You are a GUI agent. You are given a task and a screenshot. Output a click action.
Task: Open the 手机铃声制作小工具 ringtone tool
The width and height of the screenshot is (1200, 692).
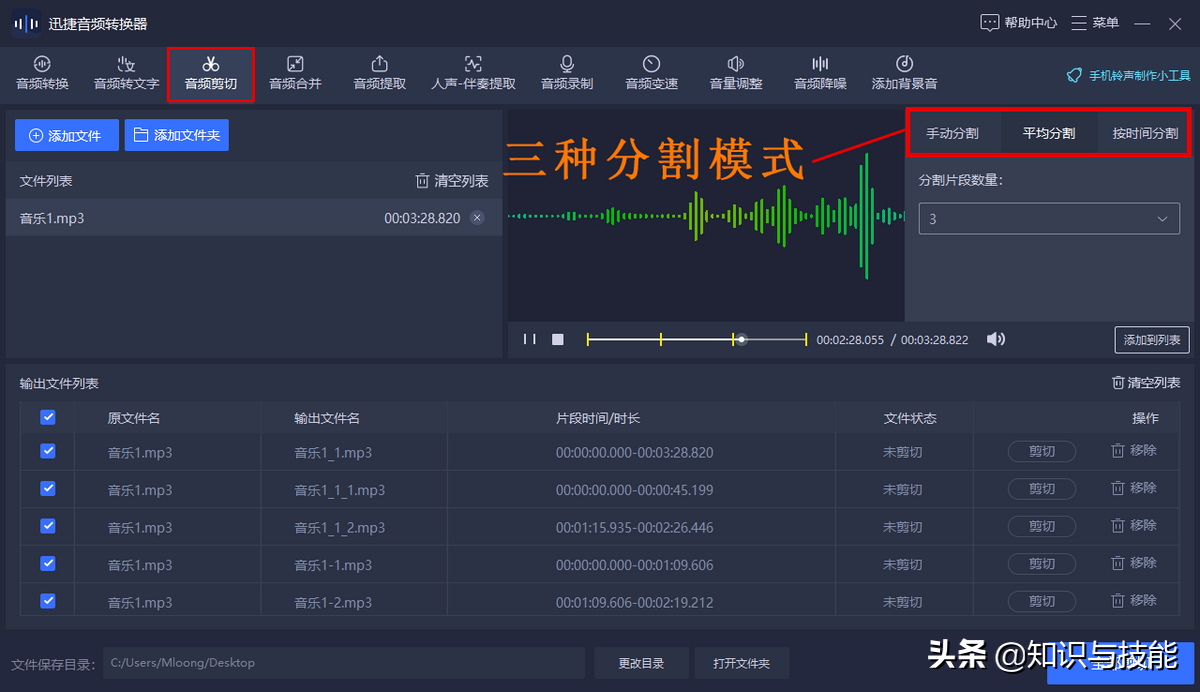point(1129,75)
